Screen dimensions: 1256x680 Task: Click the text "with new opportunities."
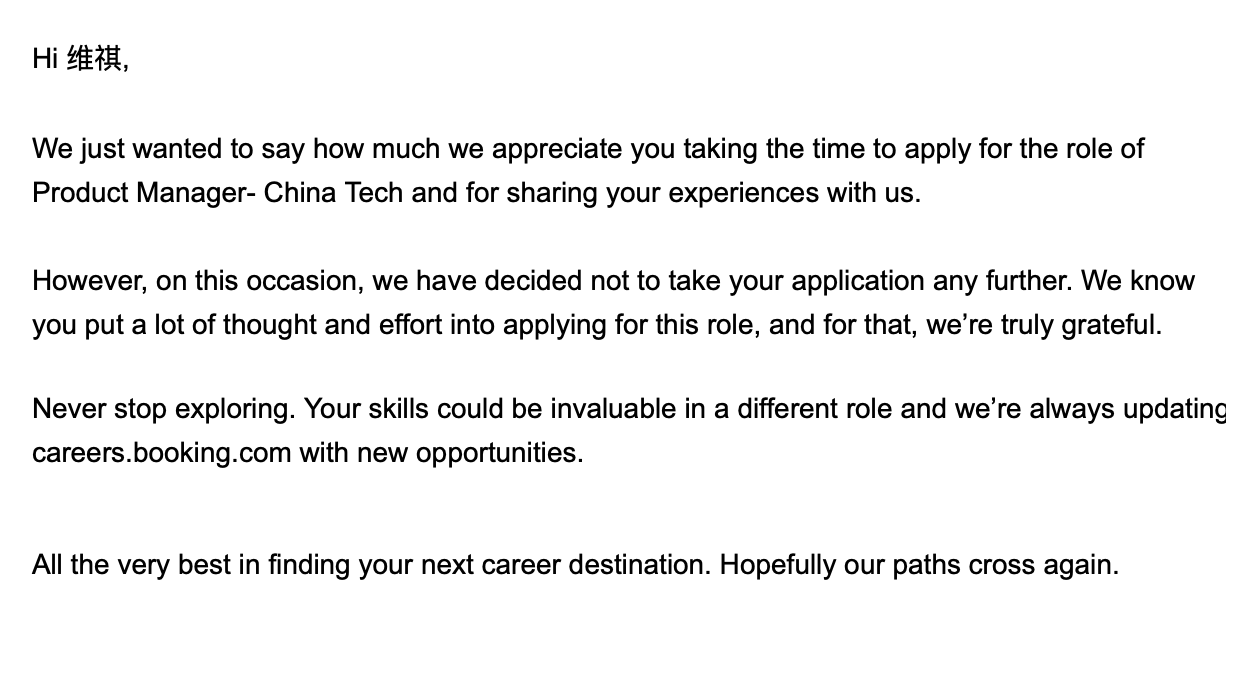click(x=441, y=453)
